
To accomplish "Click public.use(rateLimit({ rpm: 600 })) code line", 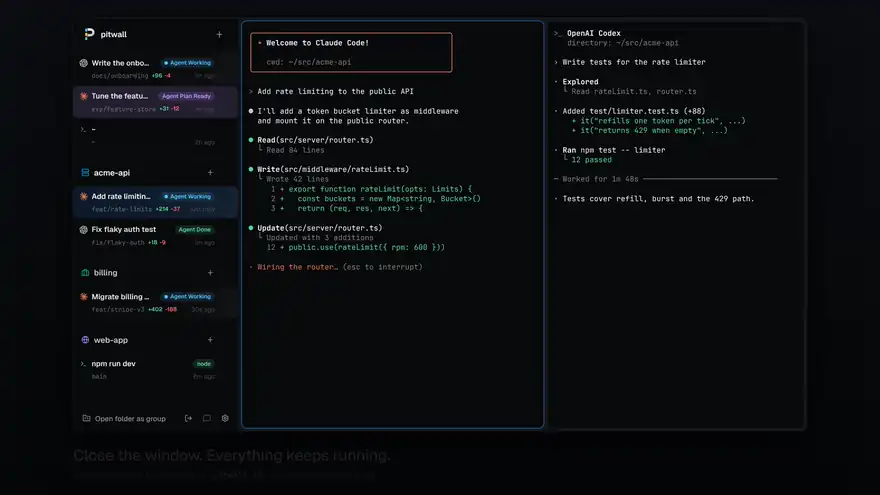I will click(x=366, y=247).
